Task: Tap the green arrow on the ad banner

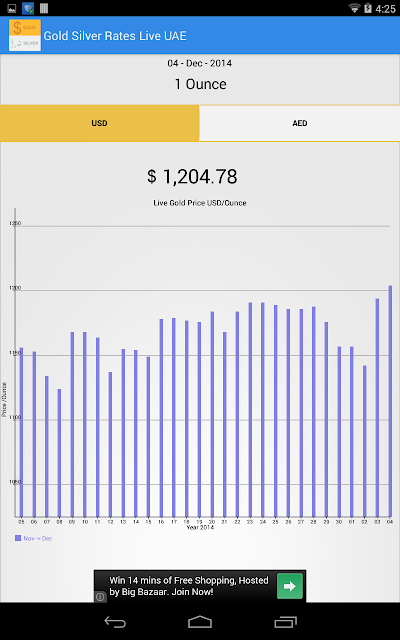Action: (x=290, y=586)
